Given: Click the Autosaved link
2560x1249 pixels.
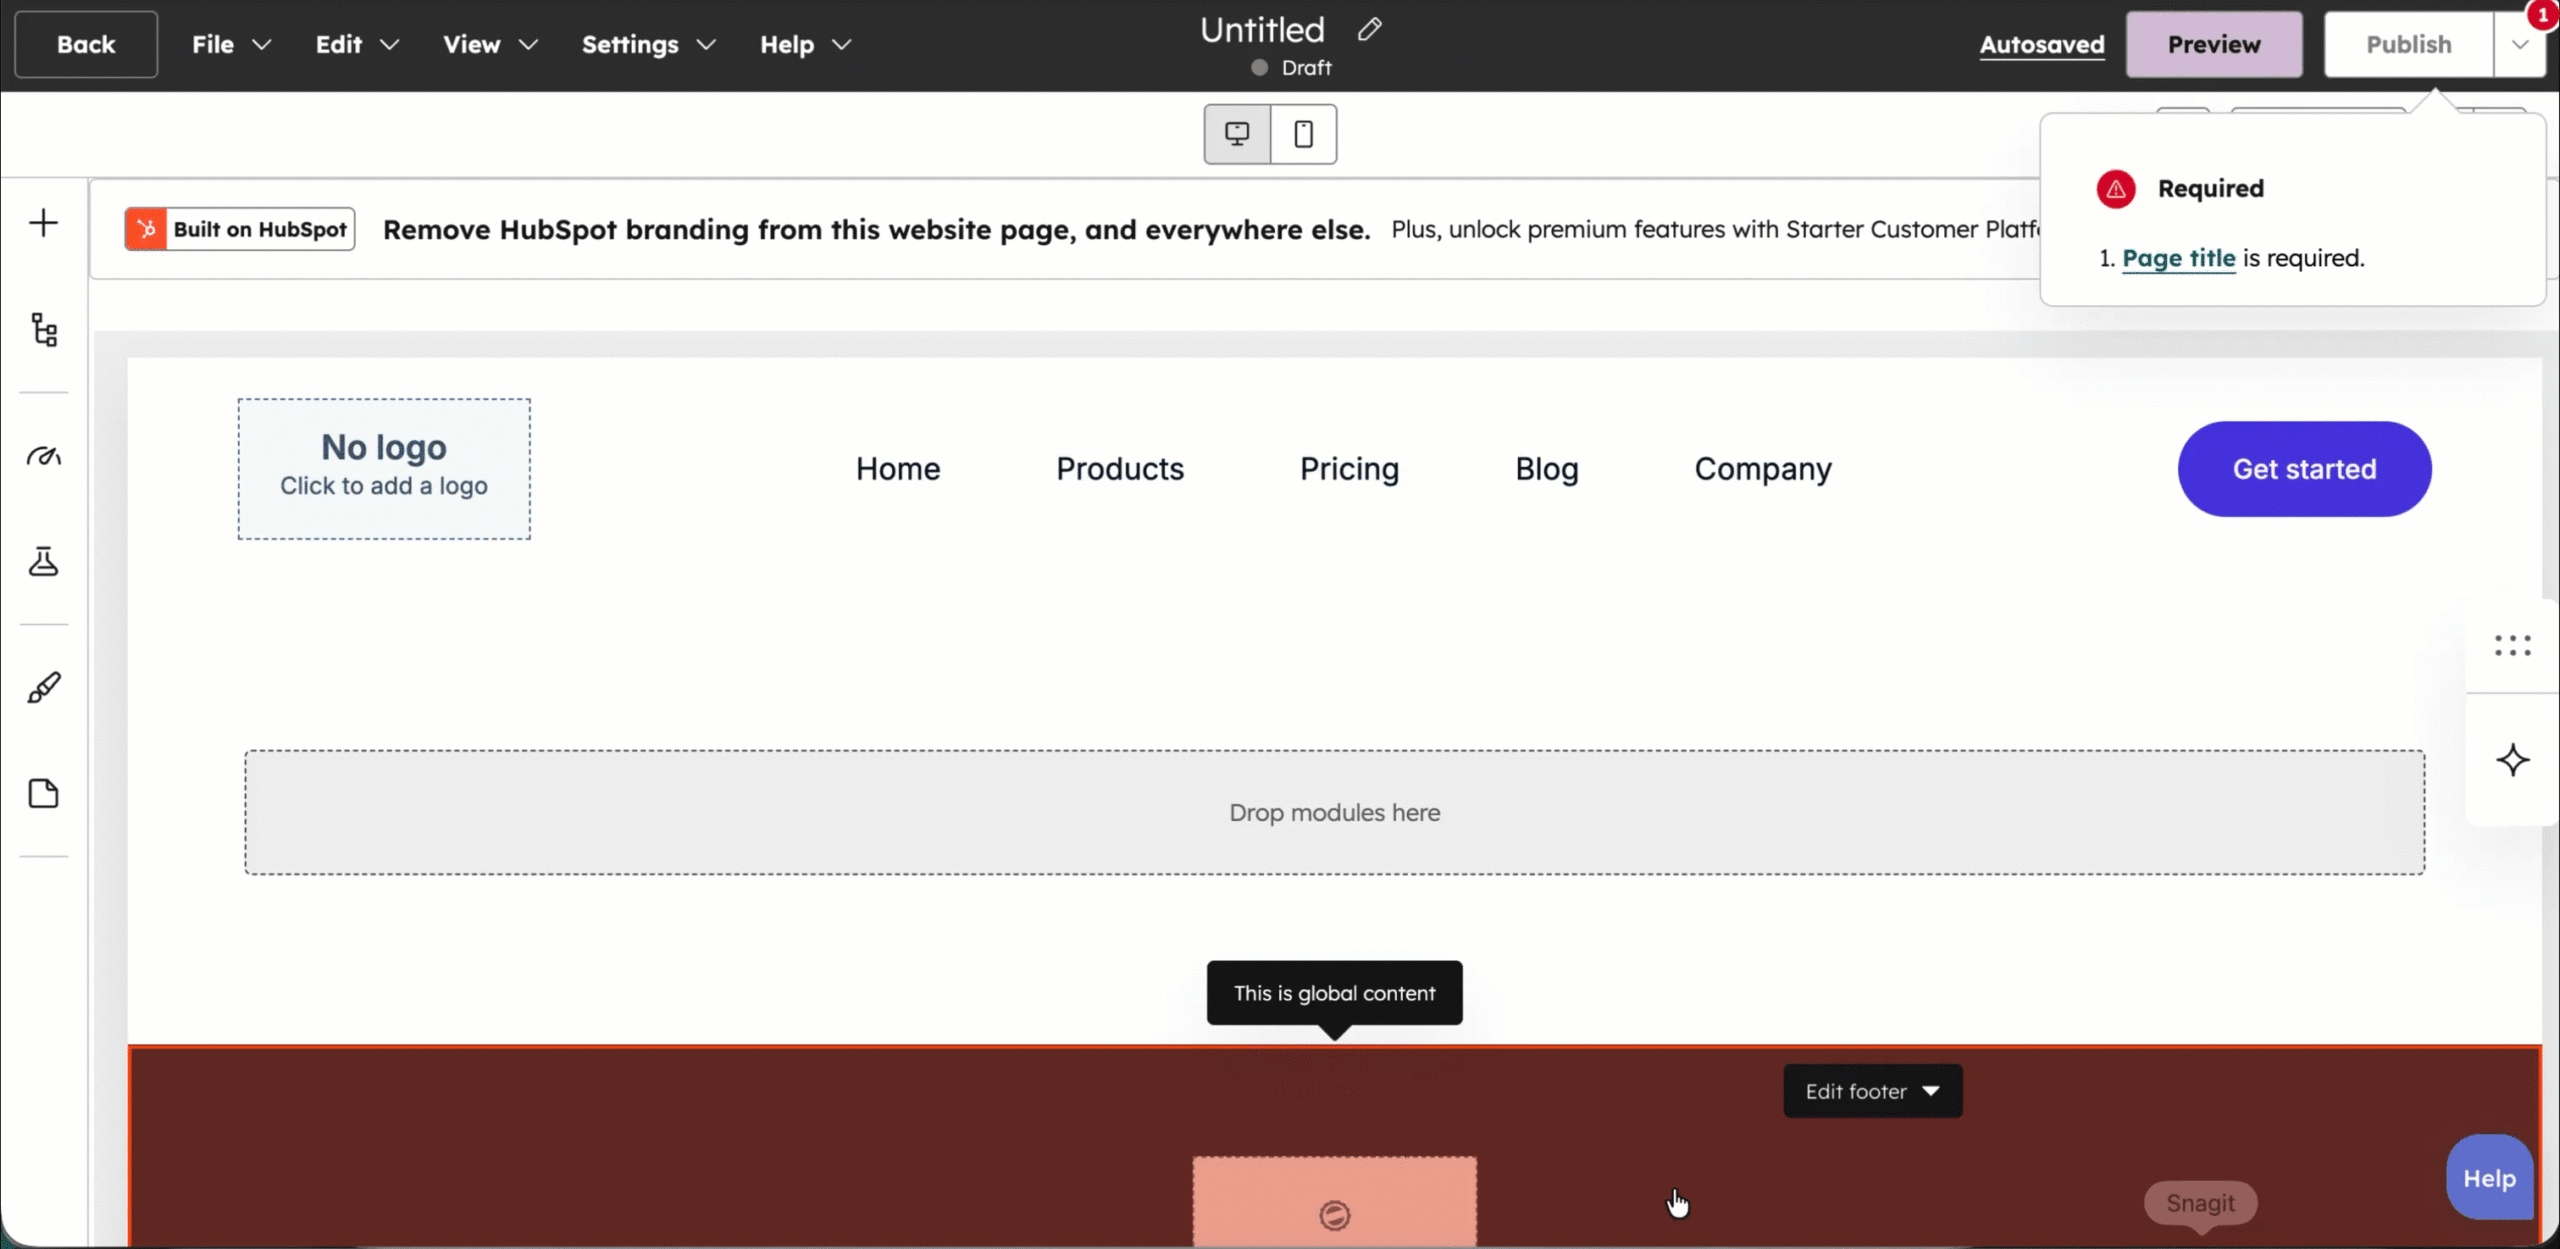Looking at the screenshot, I should point(2042,45).
